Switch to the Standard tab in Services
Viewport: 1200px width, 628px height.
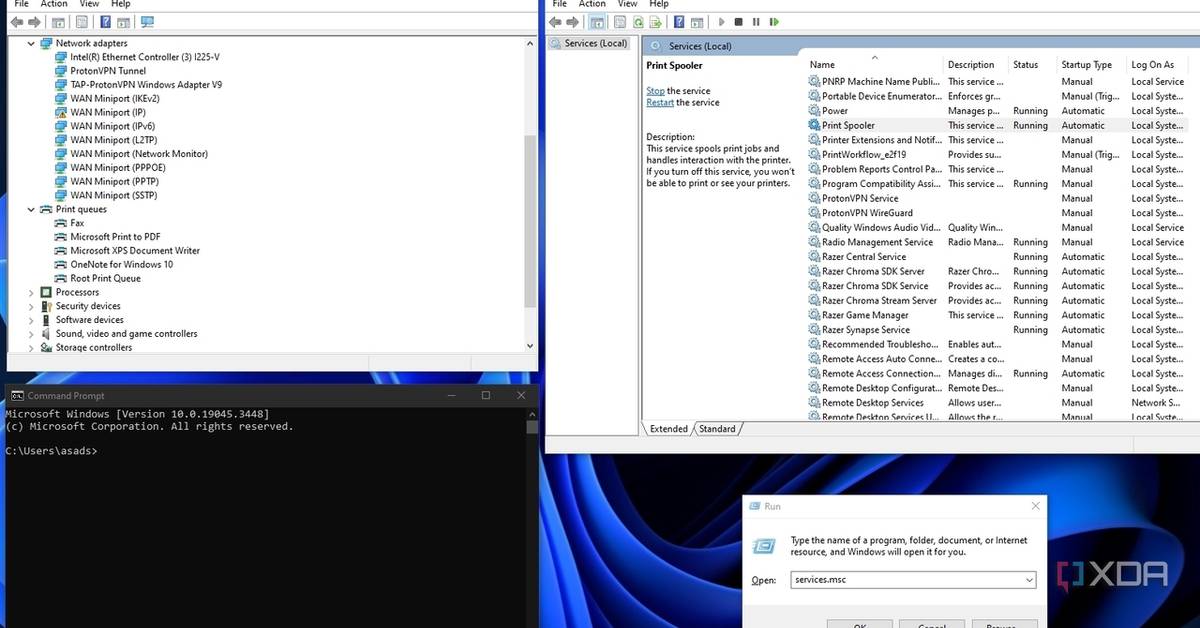716,429
